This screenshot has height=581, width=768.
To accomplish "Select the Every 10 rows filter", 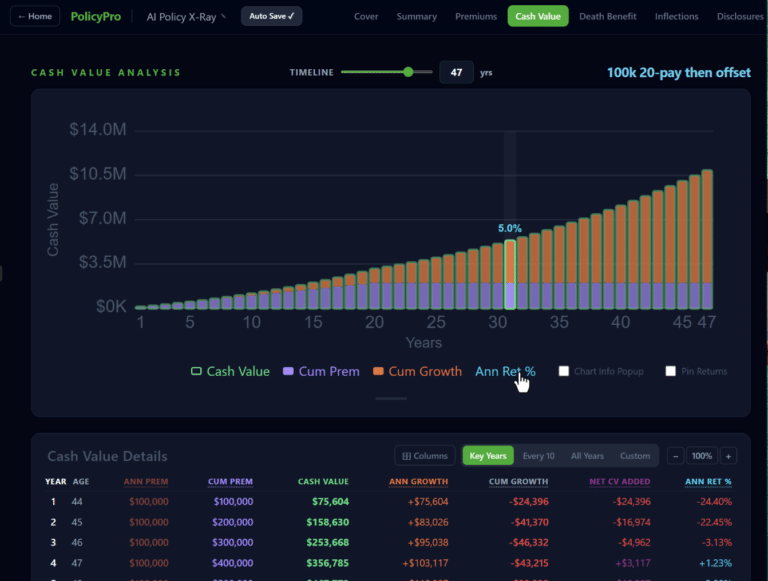I will point(538,456).
